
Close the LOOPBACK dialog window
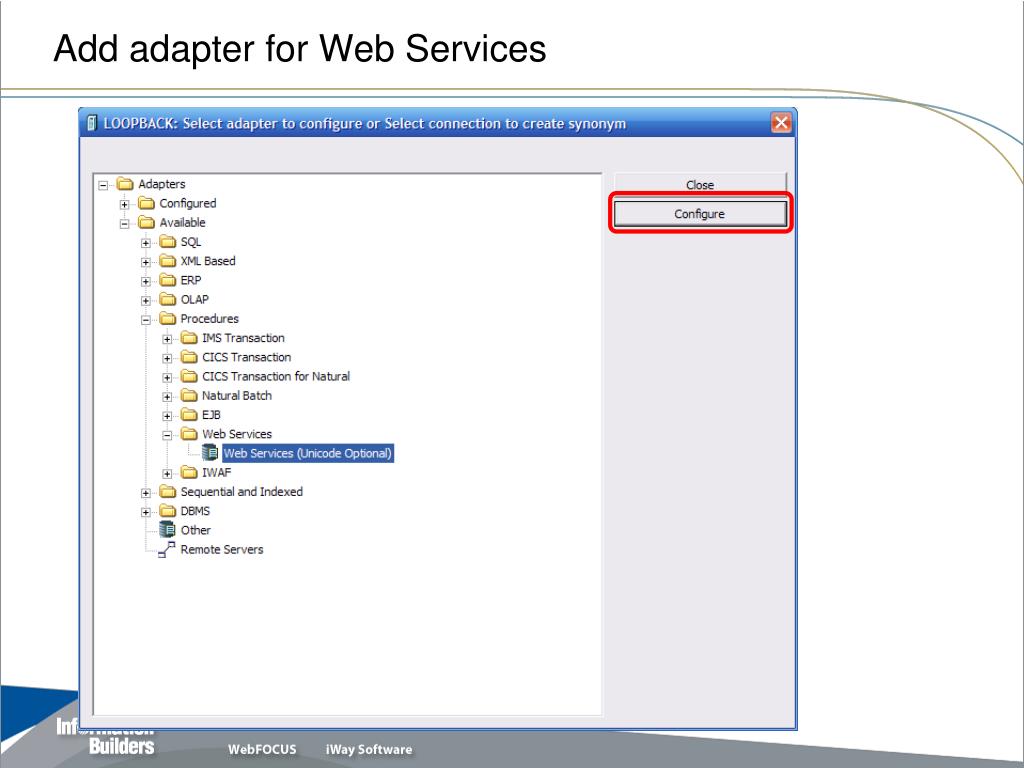point(781,123)
